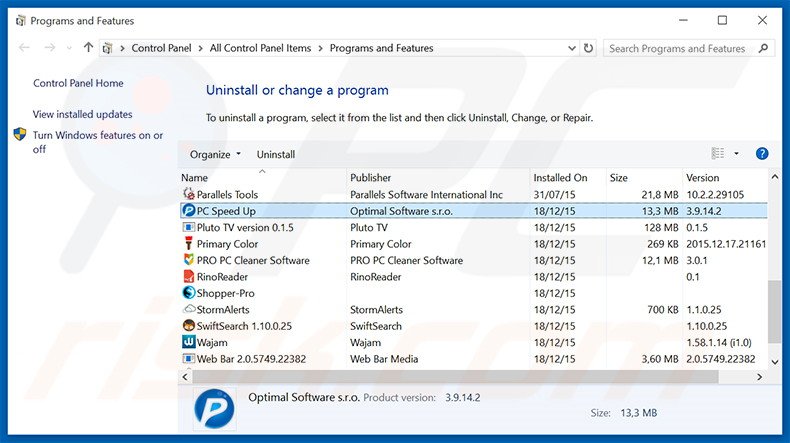The image size is (790, 443).
Task: Click the search magnifier icon
Action: click(763, 48)
